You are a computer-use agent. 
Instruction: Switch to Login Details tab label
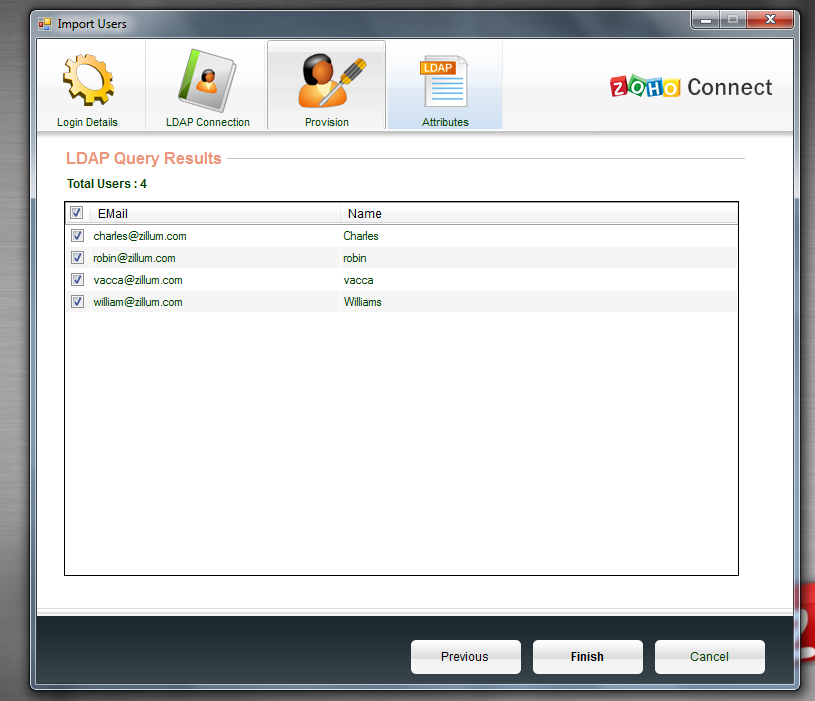pos(87,122)
